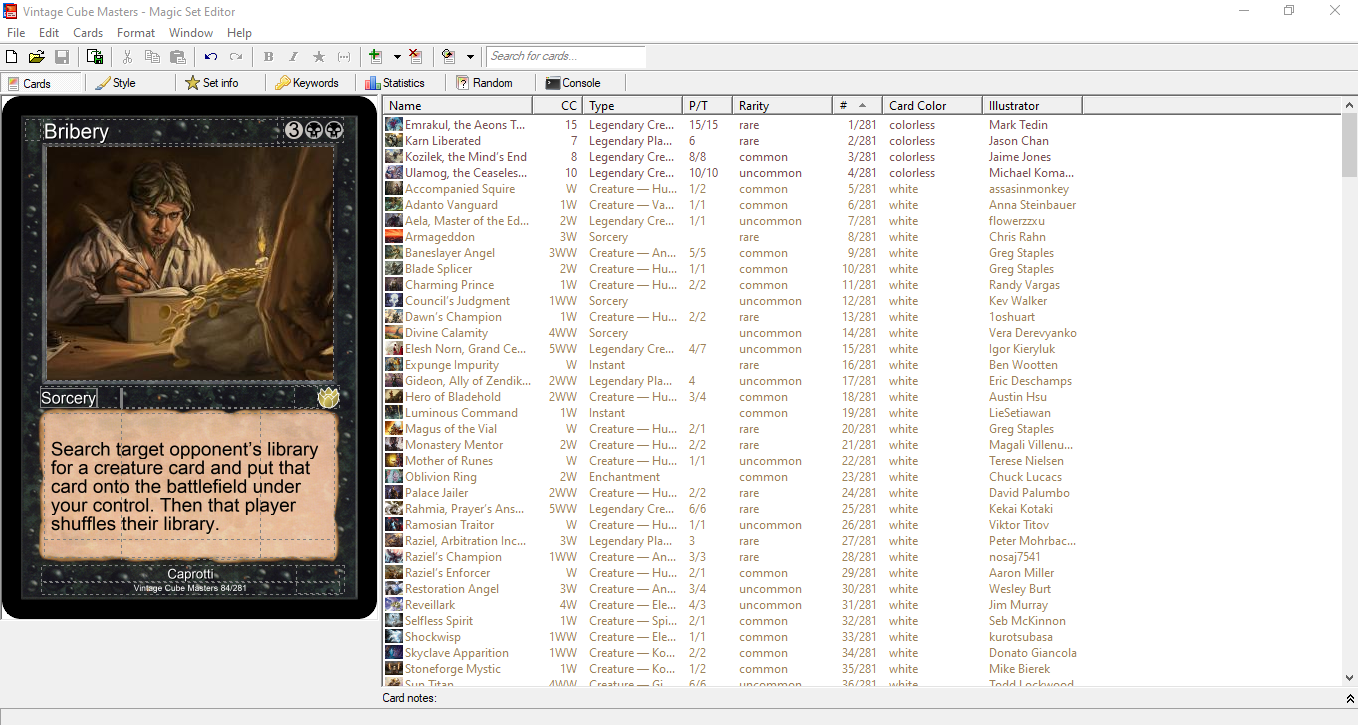Viewport: 1358px width, 725px height.
Task: Open add card dropdown arrow
Action: [397, 57]
